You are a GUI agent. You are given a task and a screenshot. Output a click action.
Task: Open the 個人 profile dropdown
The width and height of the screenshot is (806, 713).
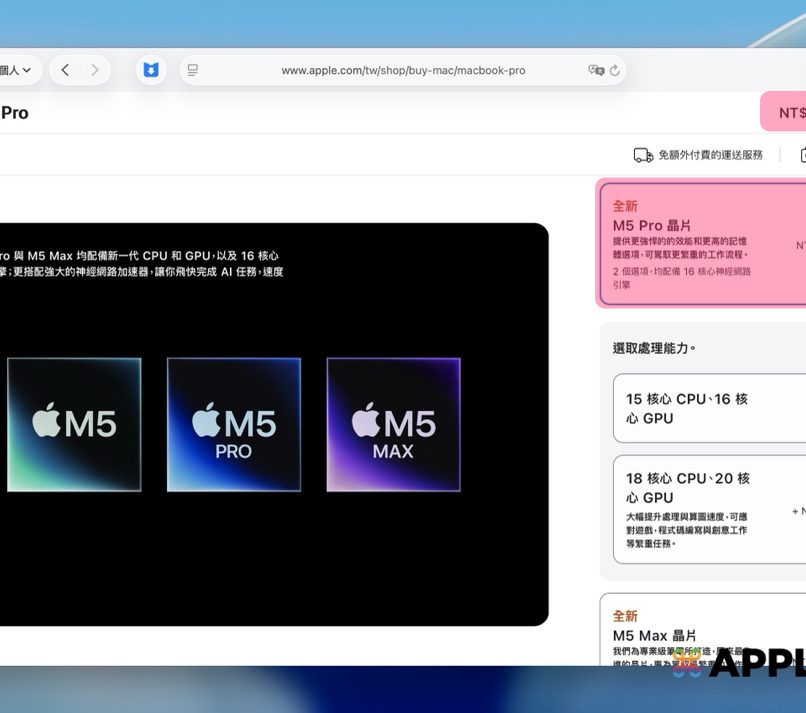pos(16,70)
